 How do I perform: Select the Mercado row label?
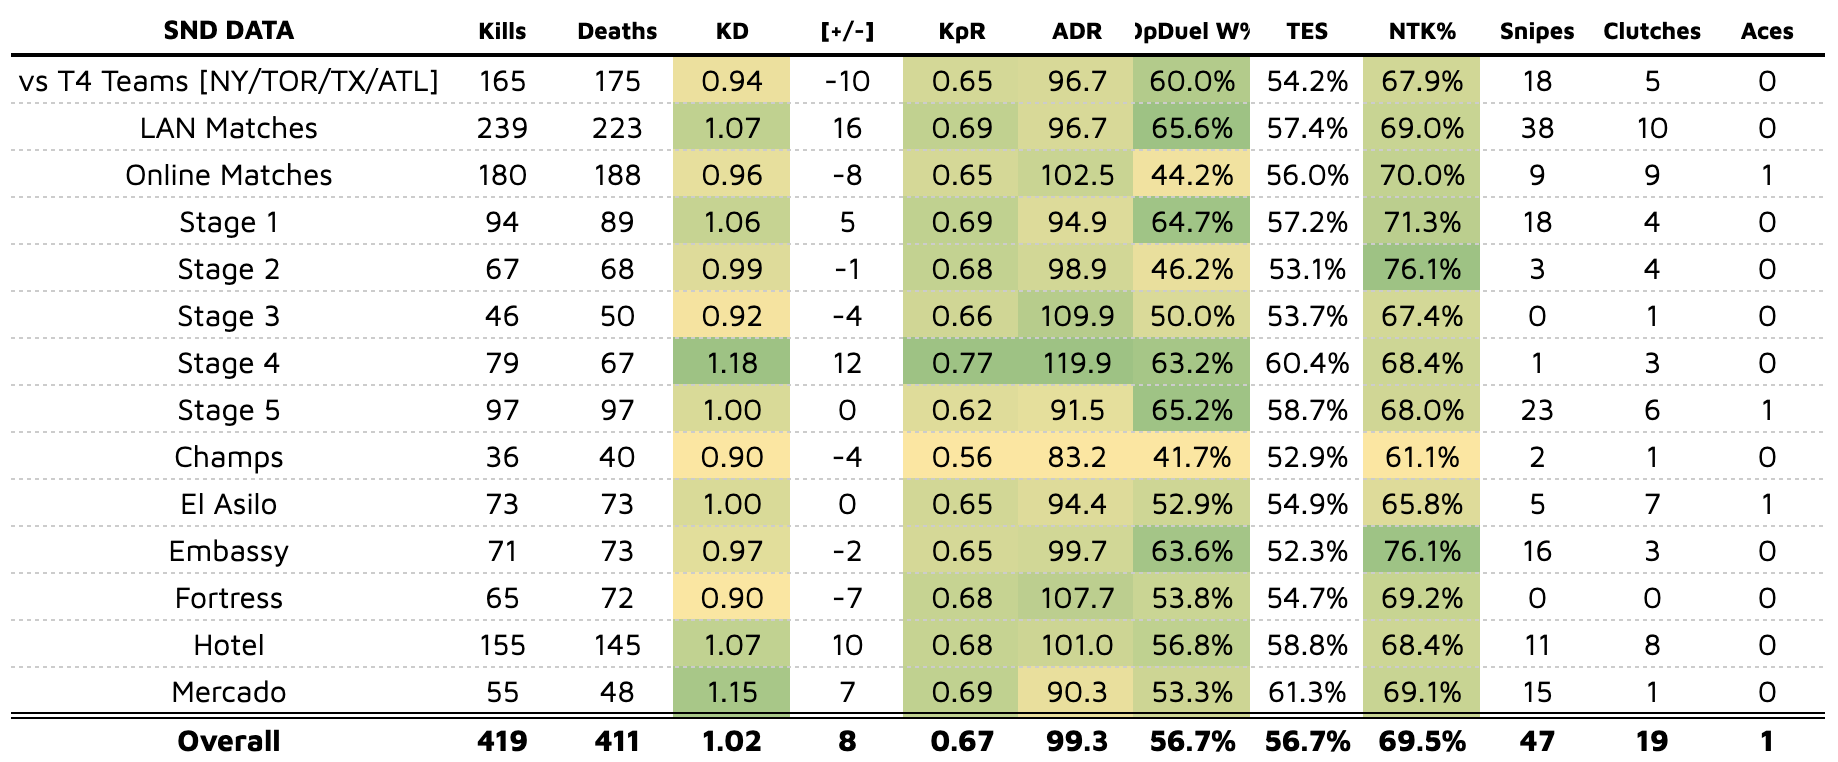pos(228,692)
